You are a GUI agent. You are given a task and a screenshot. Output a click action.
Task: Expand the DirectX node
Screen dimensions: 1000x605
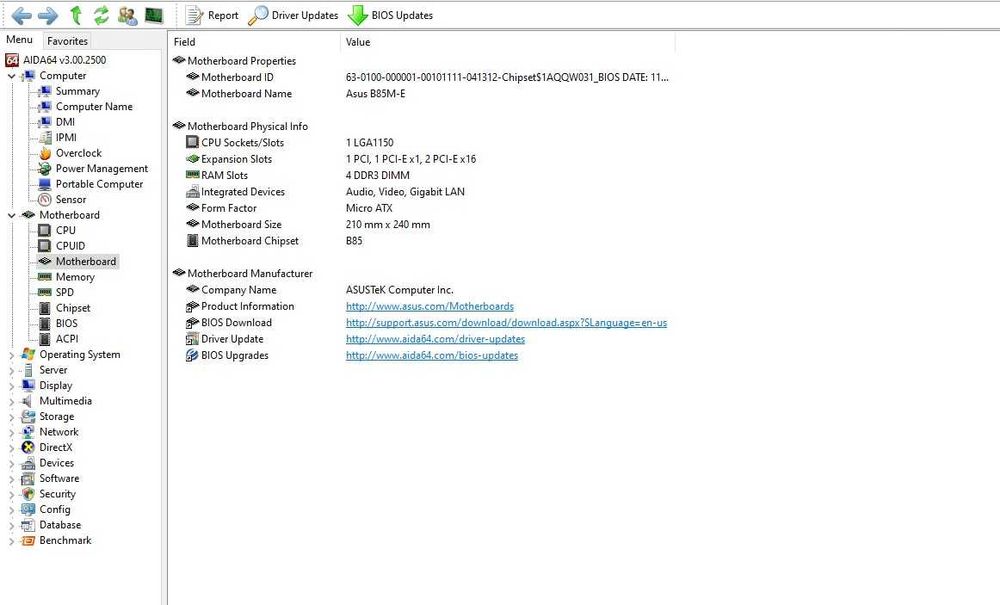11,448
